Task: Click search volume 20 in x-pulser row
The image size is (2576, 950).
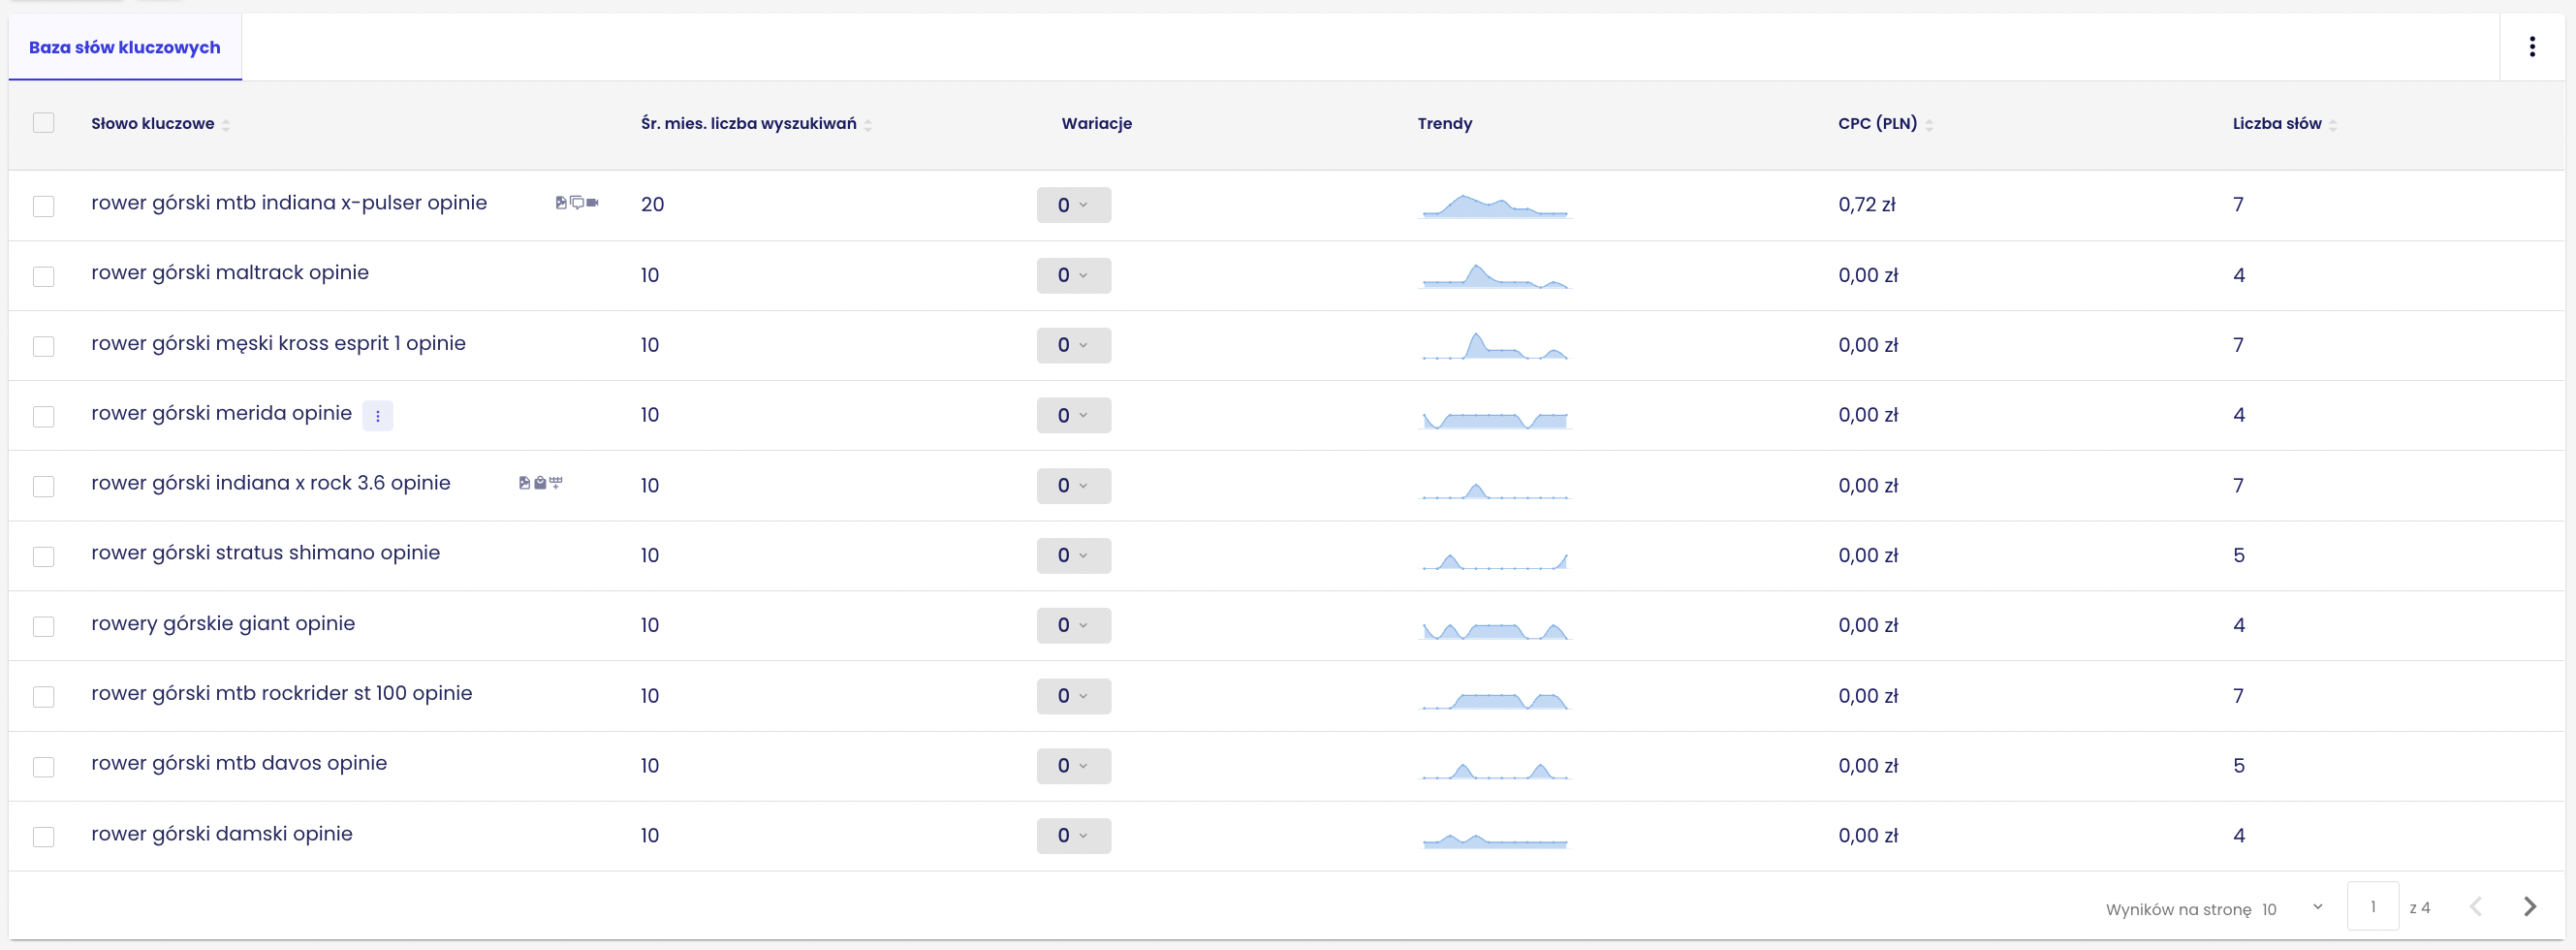Action: [x=652, y=204]
